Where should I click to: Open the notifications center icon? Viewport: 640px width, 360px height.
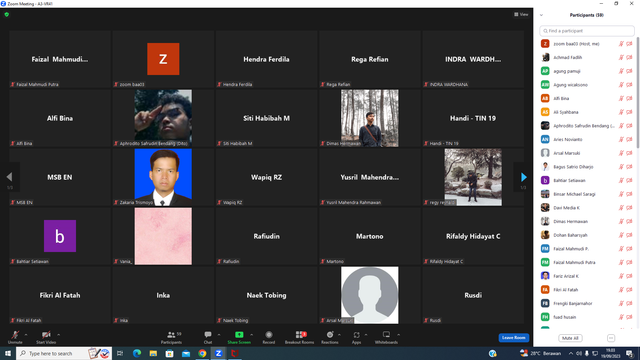(629, 353)
